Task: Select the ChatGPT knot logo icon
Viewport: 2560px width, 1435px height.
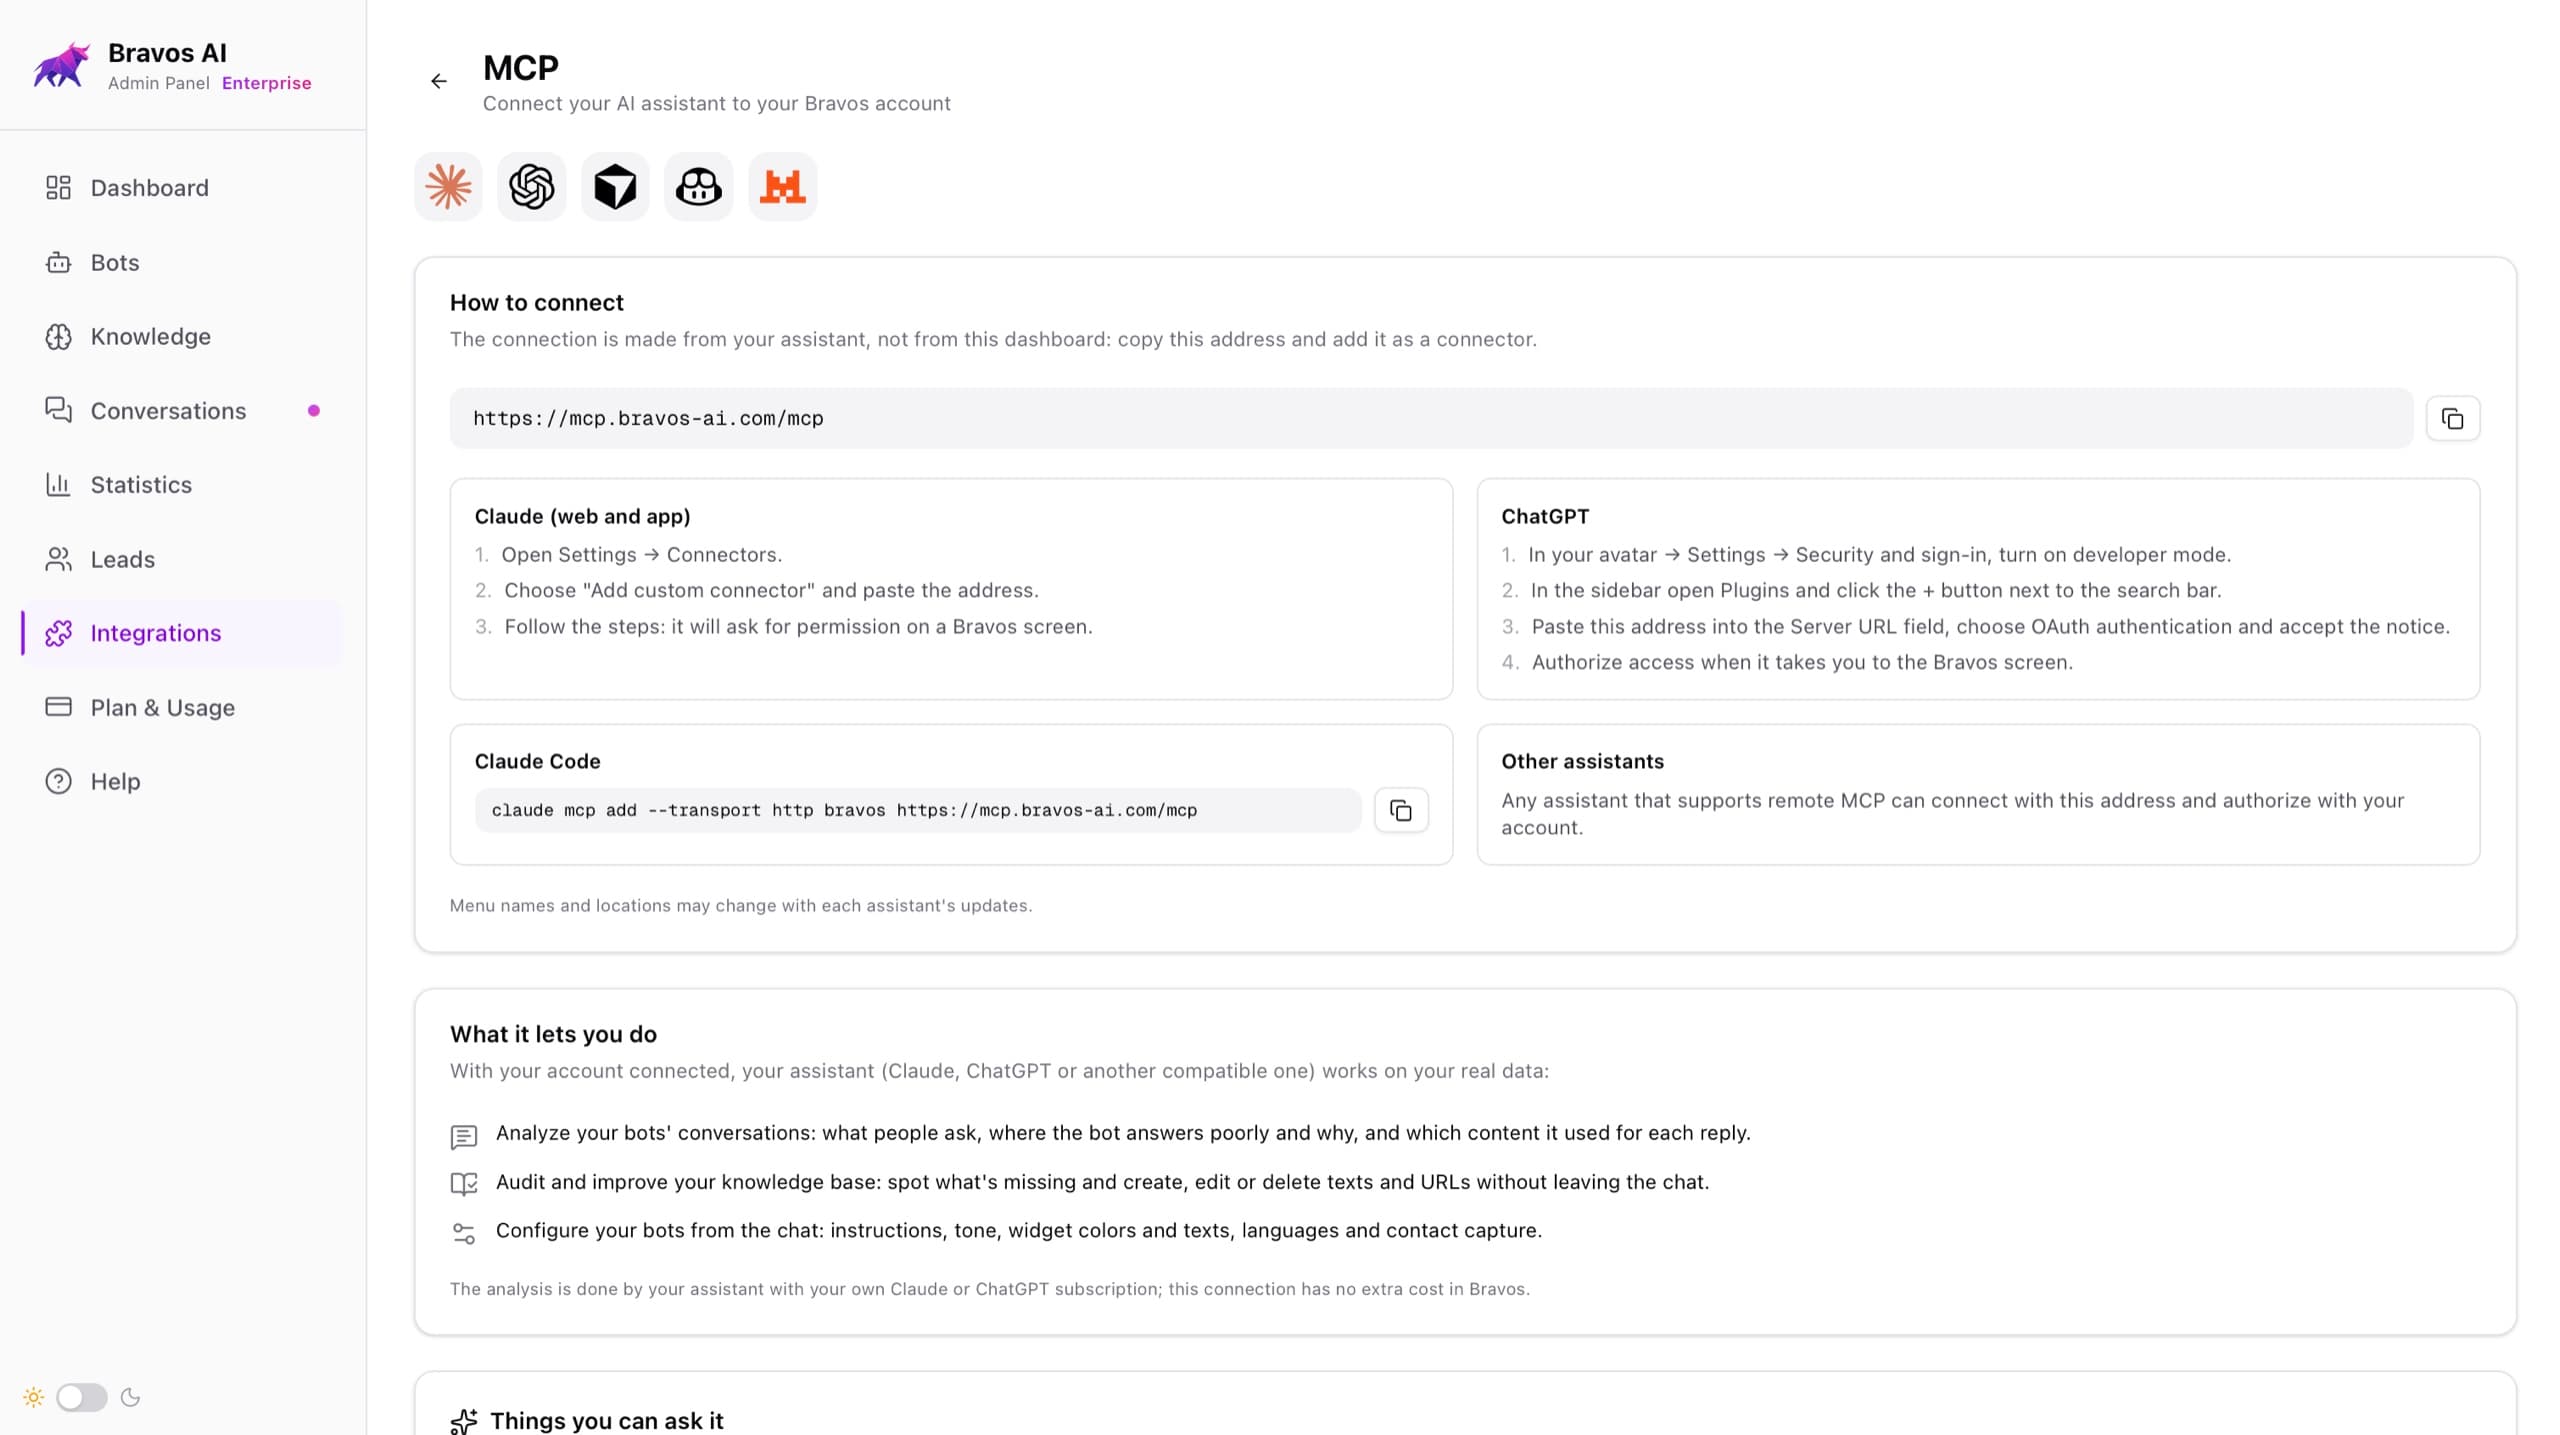Action: click(x=532, y=187)
